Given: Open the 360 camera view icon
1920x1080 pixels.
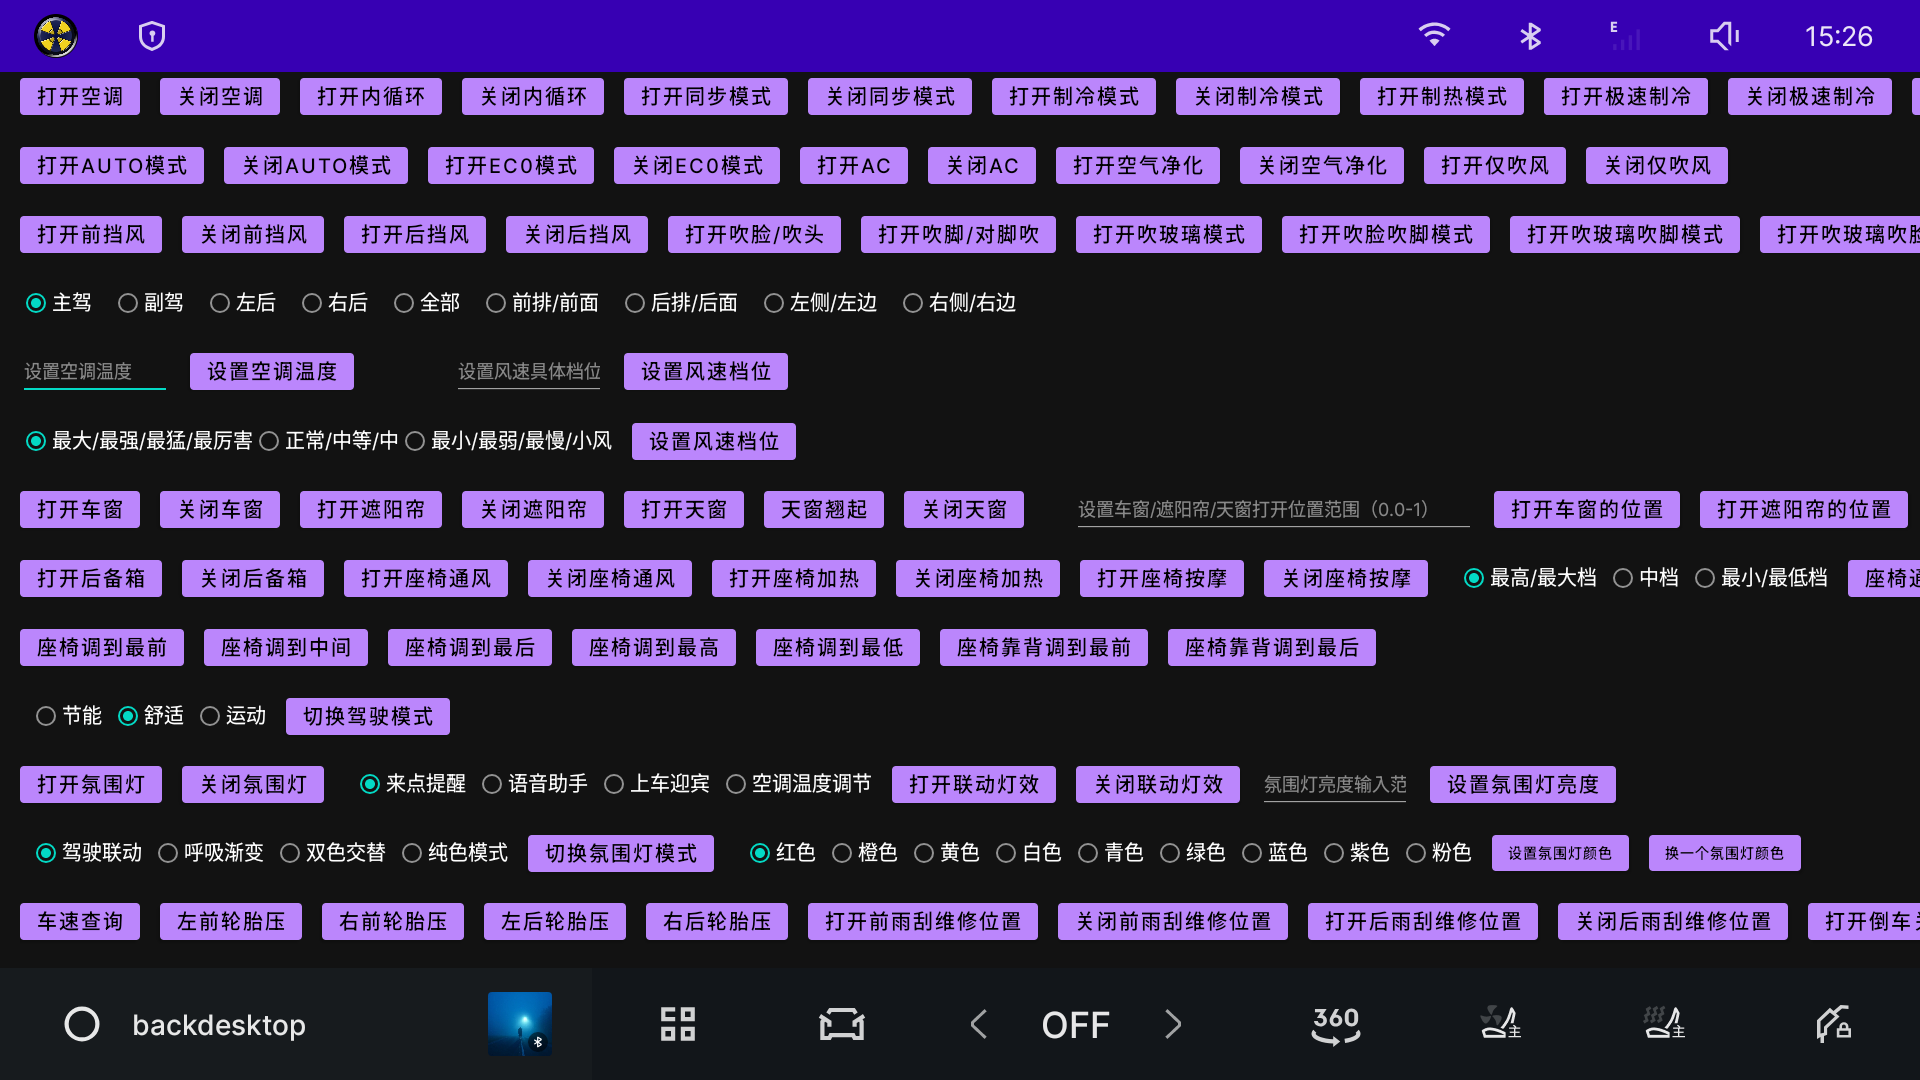Looking at the screenshot, I should (x=1335, y=1024).
